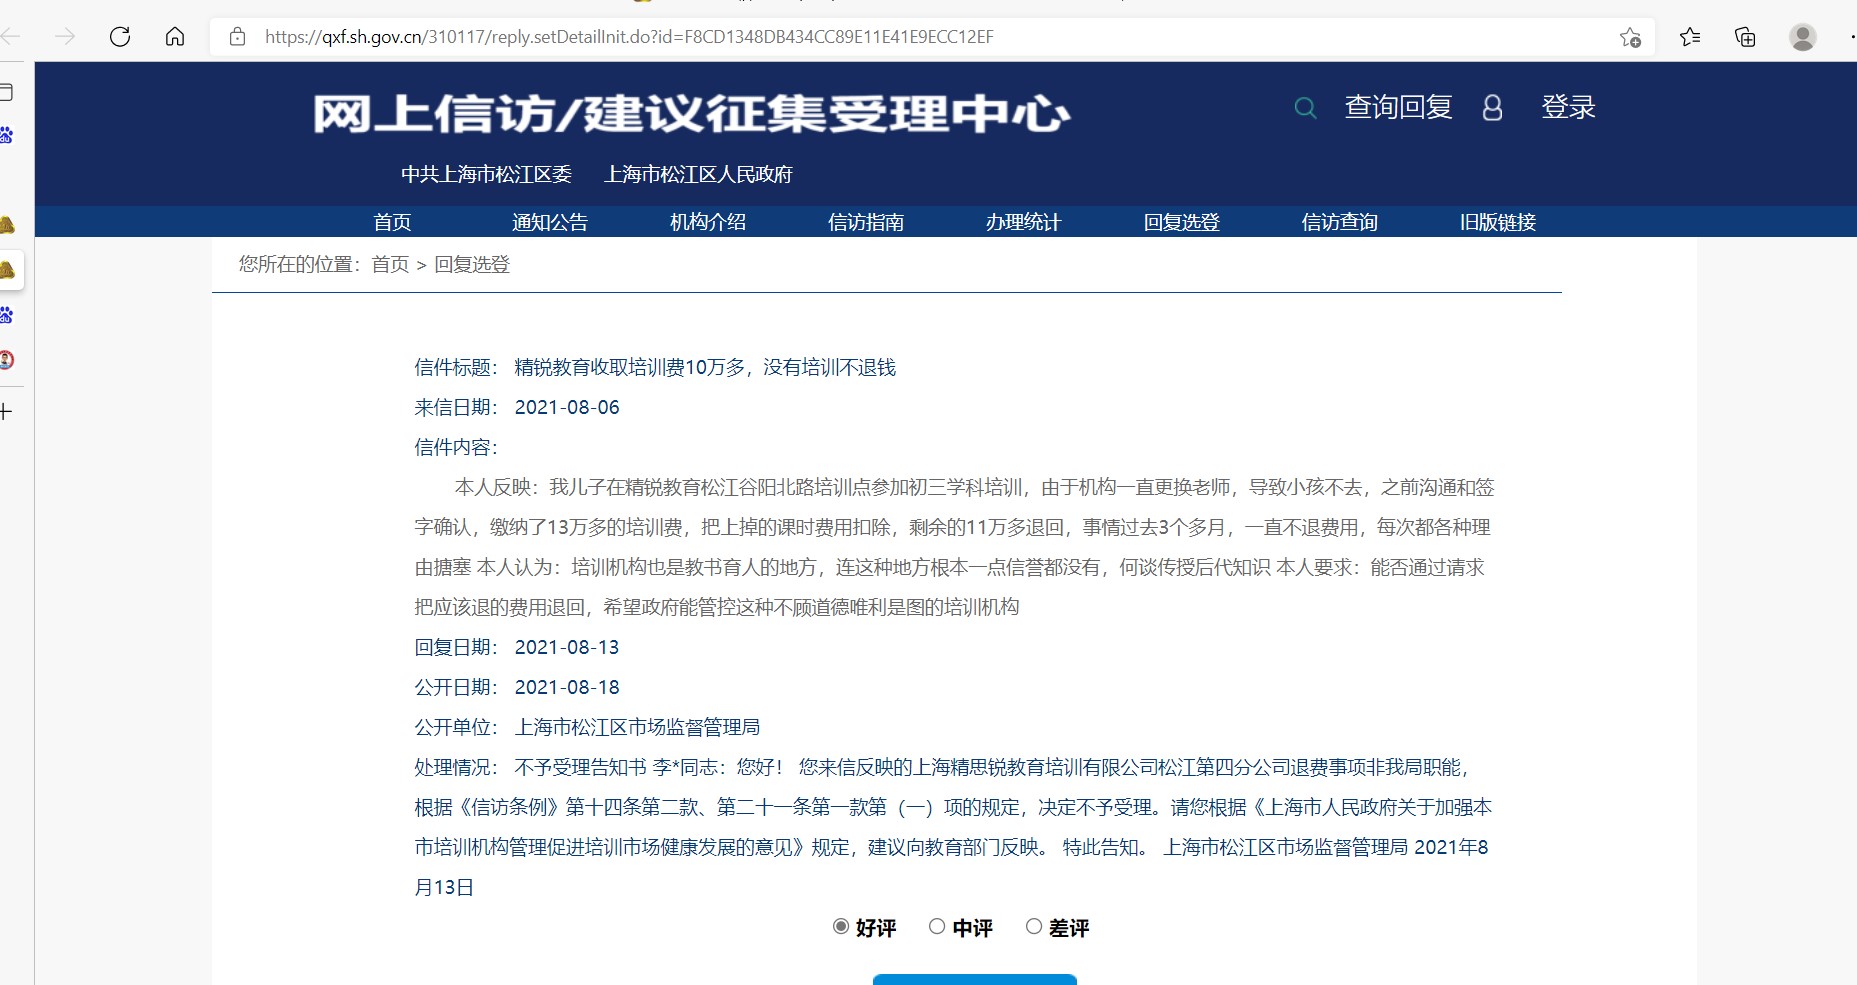This screenshot has width=1857, height=985.
Task: Open new vertical tab with plus icon
Action: [6, 411]
